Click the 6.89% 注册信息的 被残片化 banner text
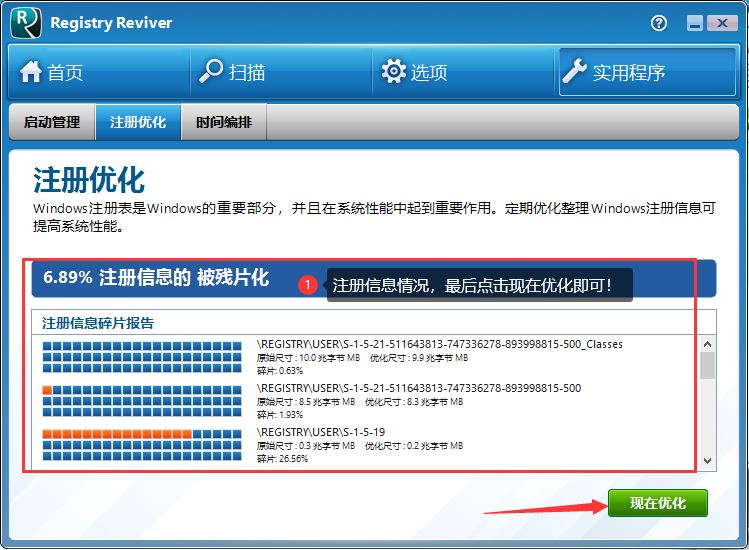Image resolution: width=749 pixels, height=550 pixels. 156,277
